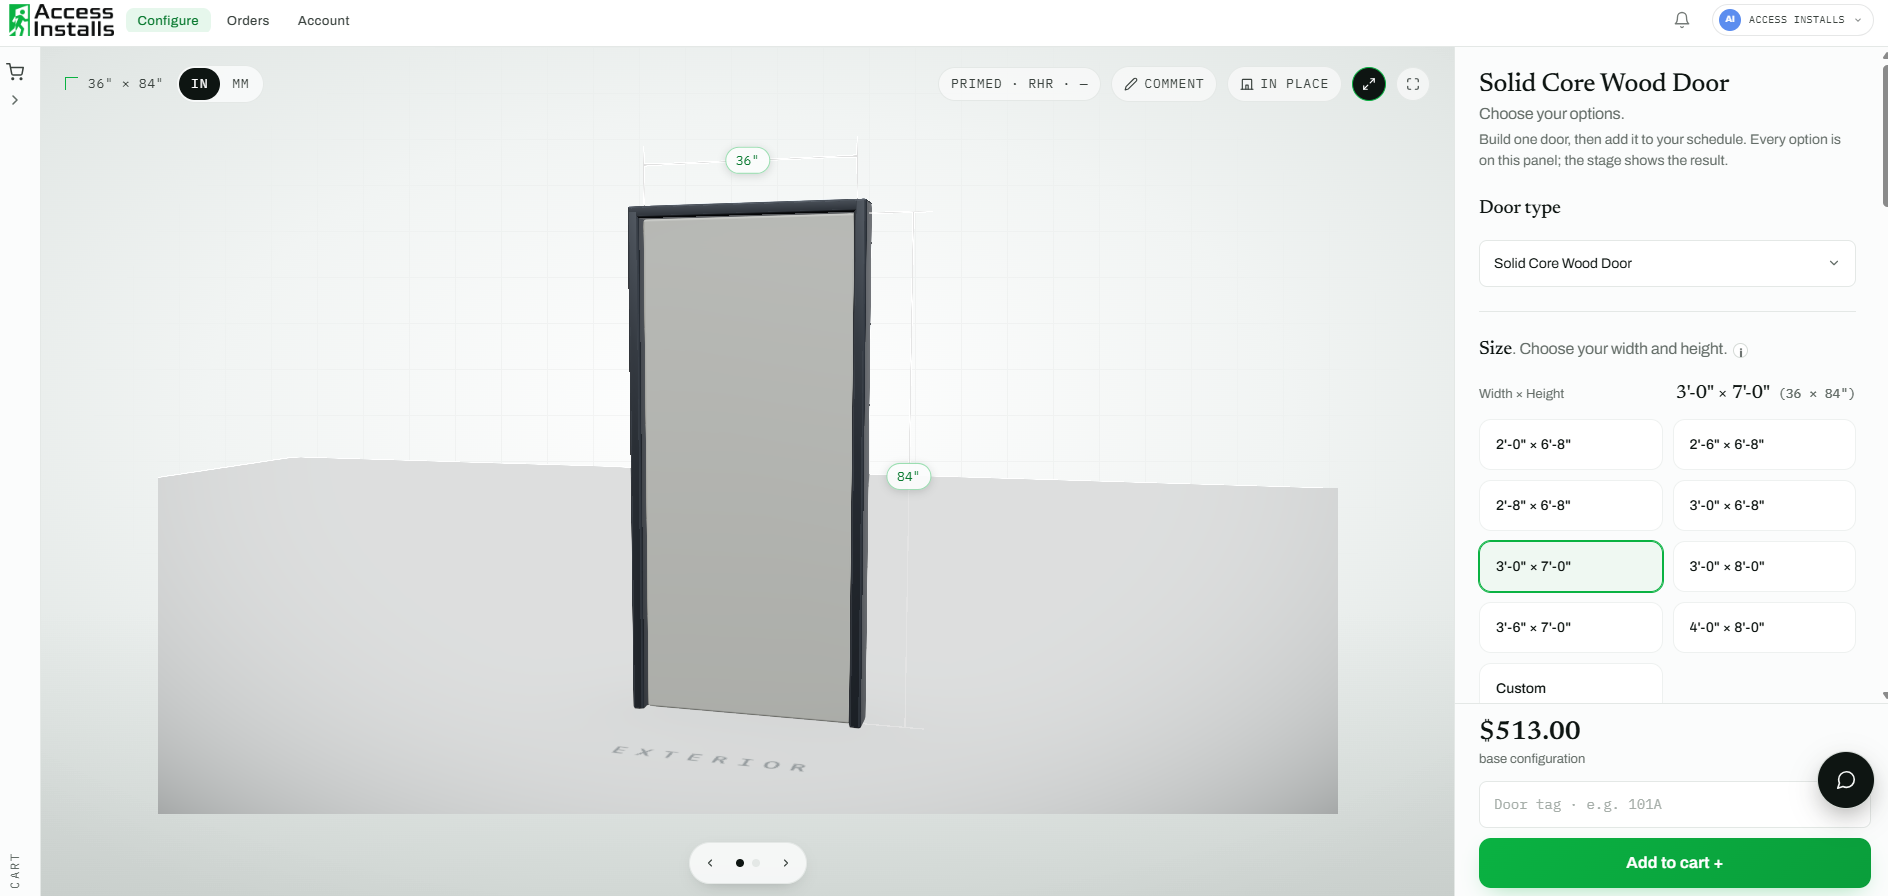Screen dimensions: 1888x896
Task: Open the shopping cart icon
Action: (x=15, y=72)
